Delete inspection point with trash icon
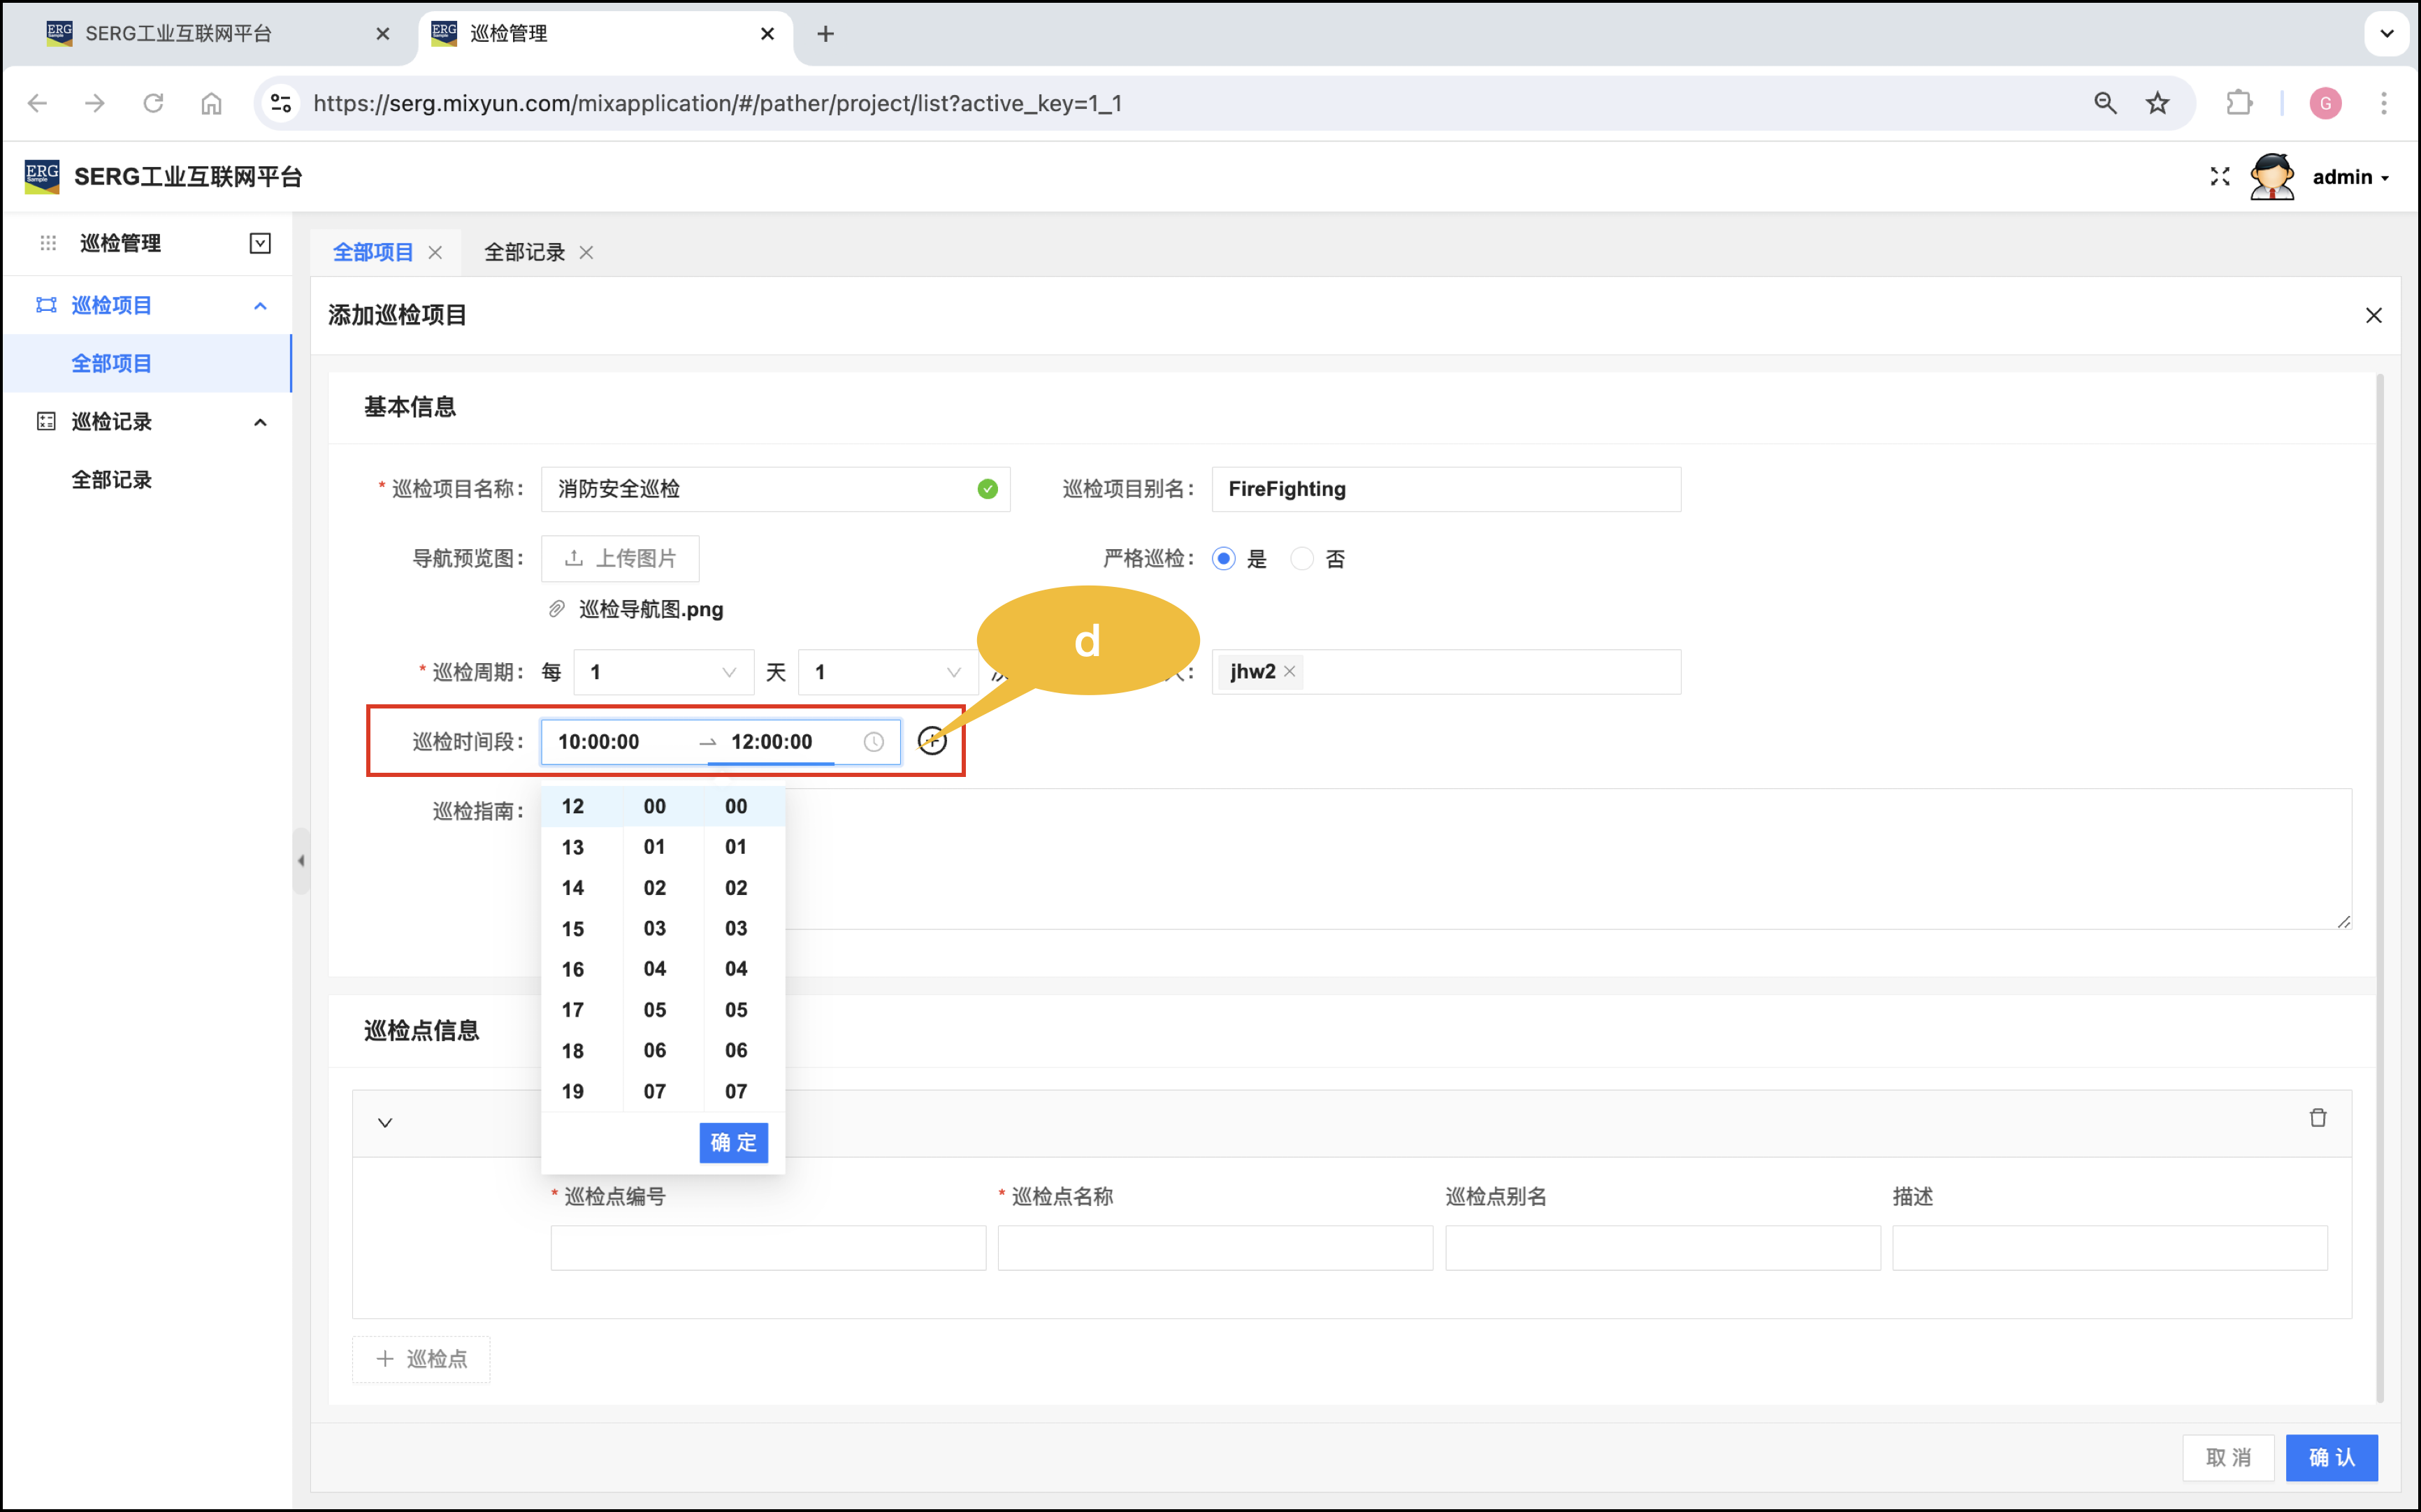2421x1512 pixels. (2317, 1118)
